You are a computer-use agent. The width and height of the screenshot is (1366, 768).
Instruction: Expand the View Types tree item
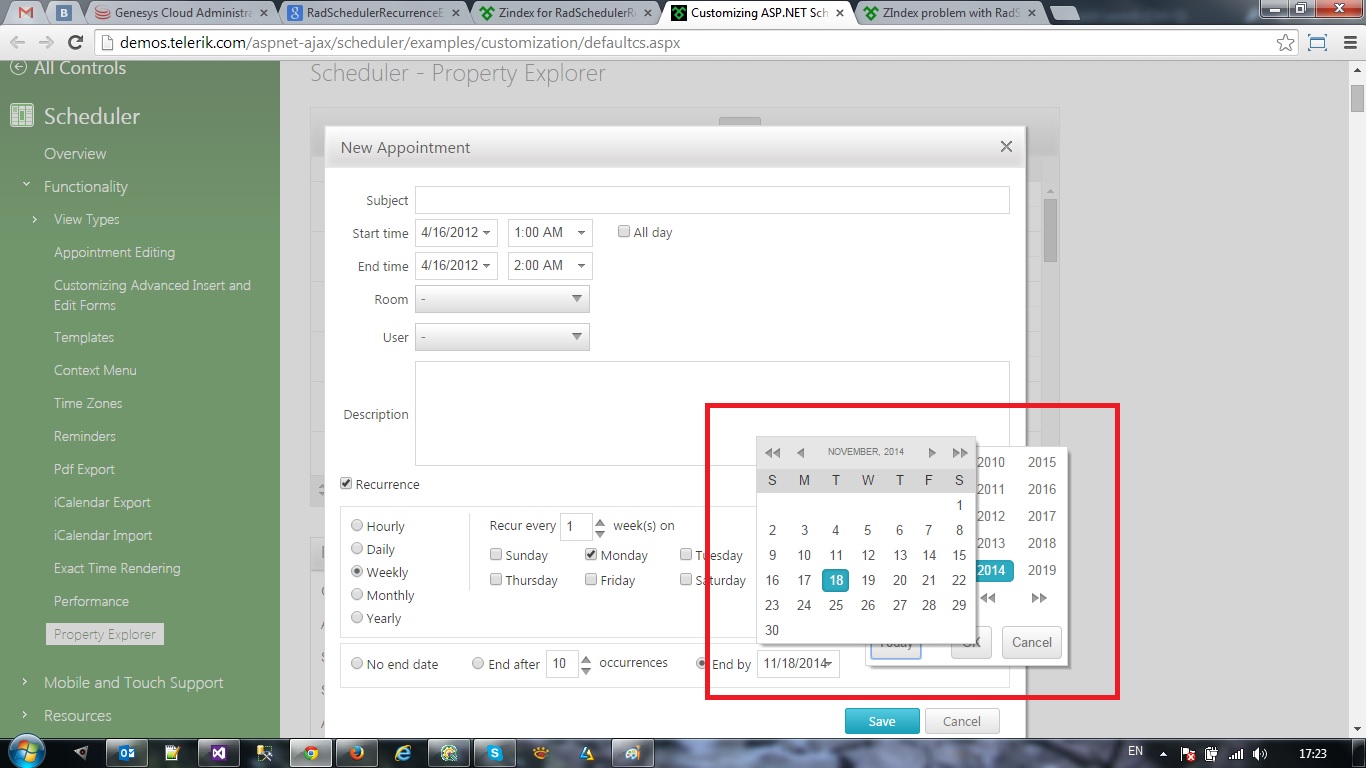pos(35,219)
